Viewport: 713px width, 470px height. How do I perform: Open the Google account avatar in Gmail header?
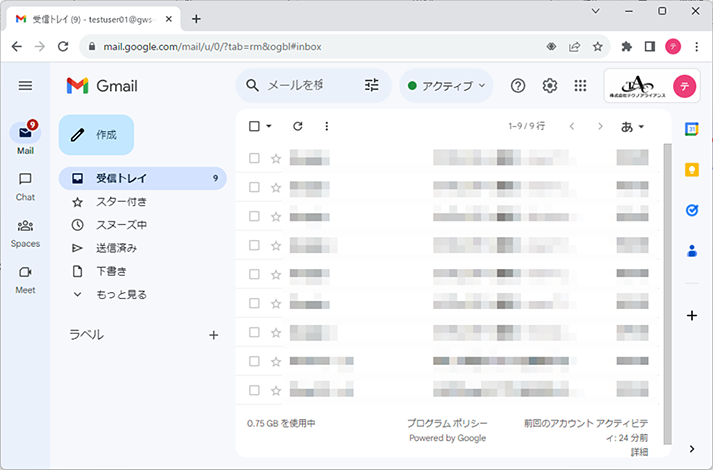click(684, 86)
